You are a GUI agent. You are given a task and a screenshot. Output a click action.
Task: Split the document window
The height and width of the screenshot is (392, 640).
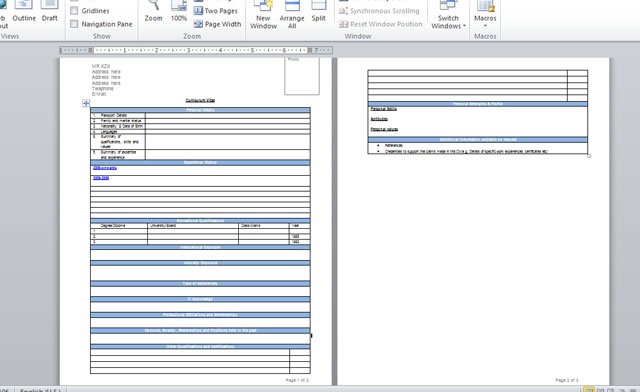(x=318, y=11)
